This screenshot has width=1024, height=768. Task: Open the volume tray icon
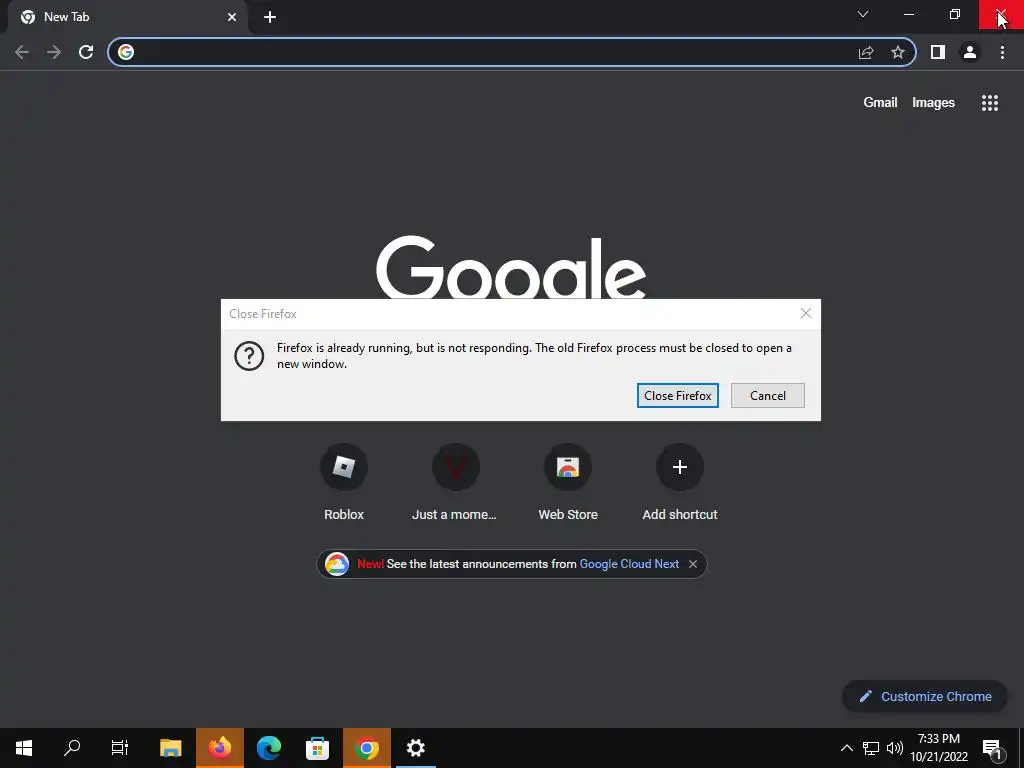(895, 748)
